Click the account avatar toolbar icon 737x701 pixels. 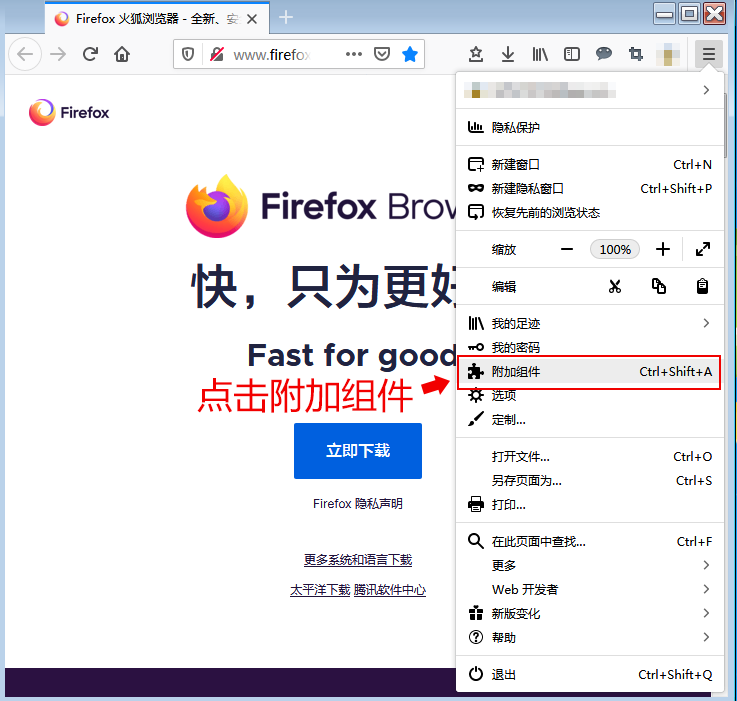668,55
